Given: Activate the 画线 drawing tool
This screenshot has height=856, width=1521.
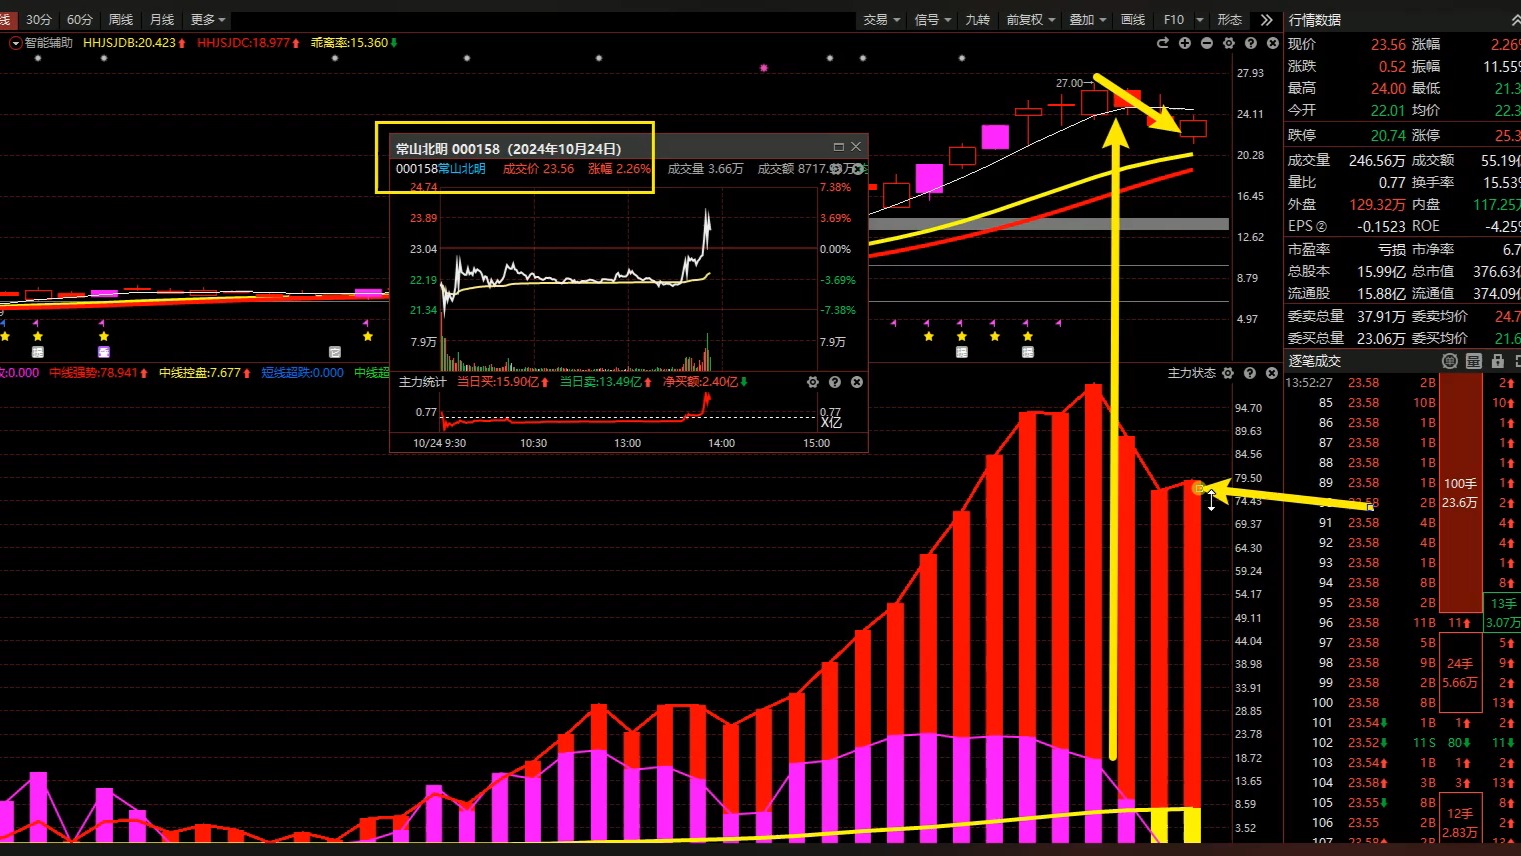Looking at the screenshot, I should [1133, 20].
